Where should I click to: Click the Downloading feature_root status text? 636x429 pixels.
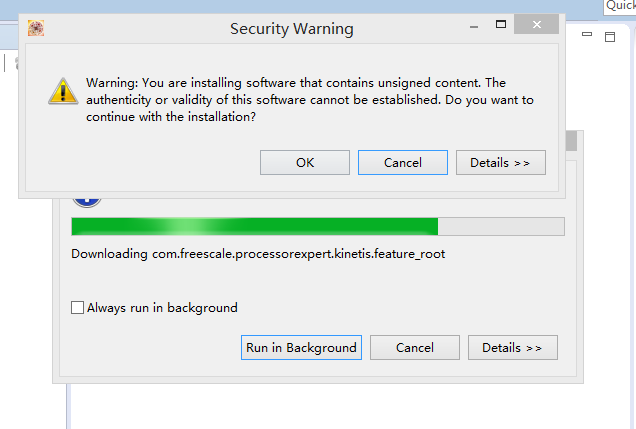258,254
